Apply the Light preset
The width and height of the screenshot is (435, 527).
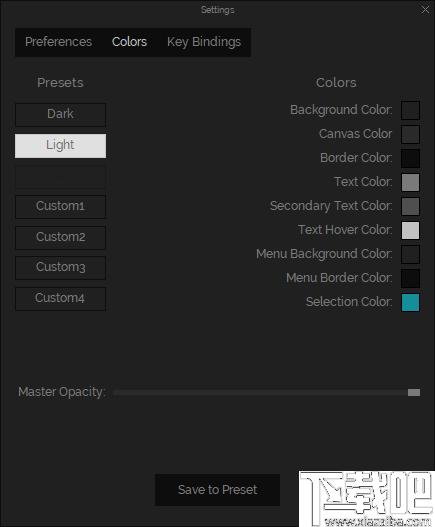(x=61, y=146)
